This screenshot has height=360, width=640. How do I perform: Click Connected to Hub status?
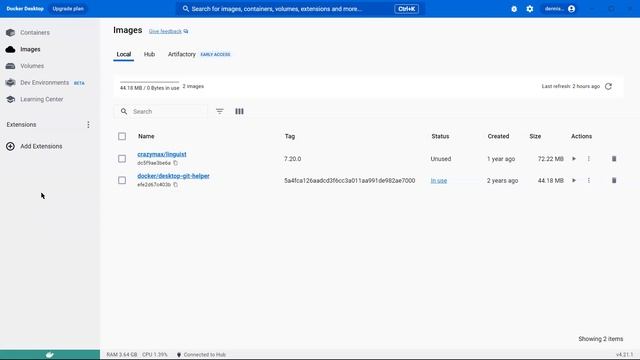(201, 355)
